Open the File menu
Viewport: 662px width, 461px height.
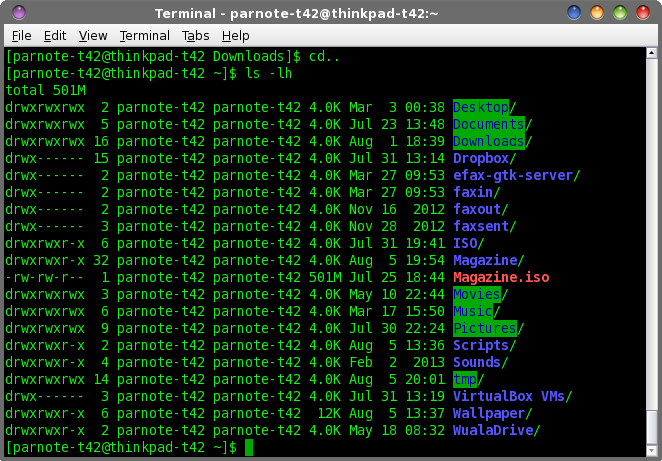(x=21, y=36)
